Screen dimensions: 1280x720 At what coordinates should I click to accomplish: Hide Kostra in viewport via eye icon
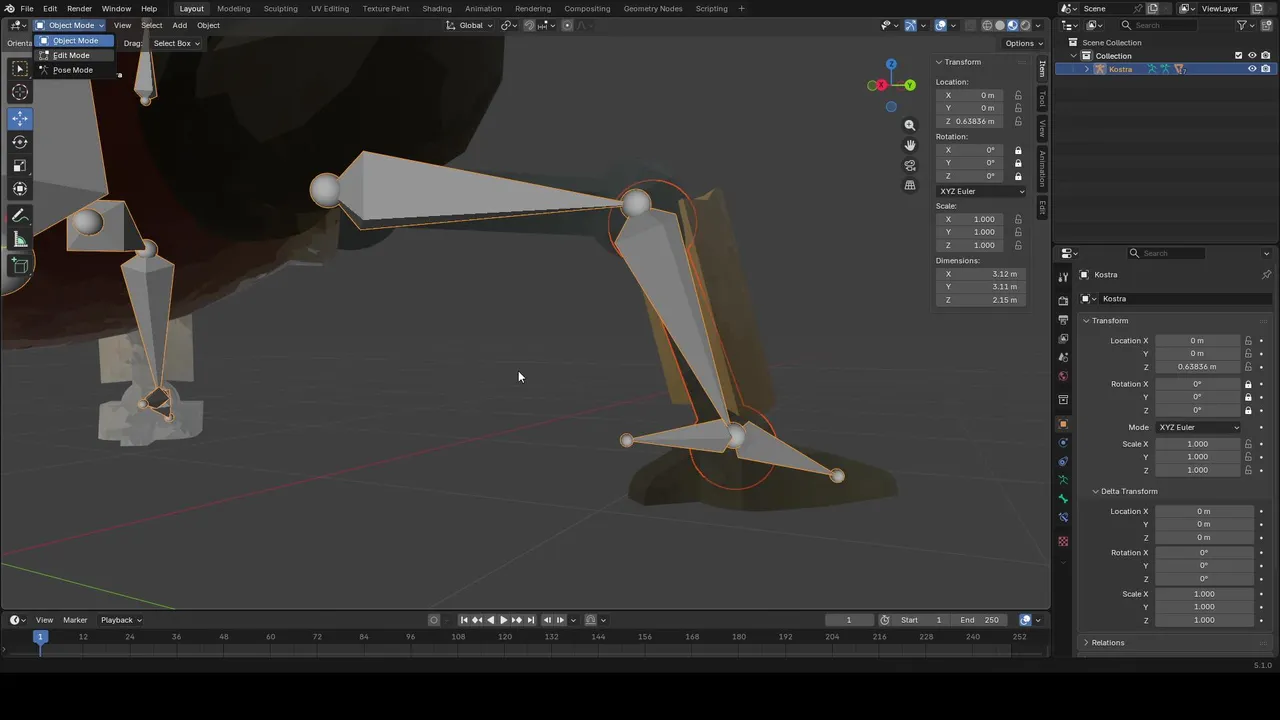point(1252,69)
